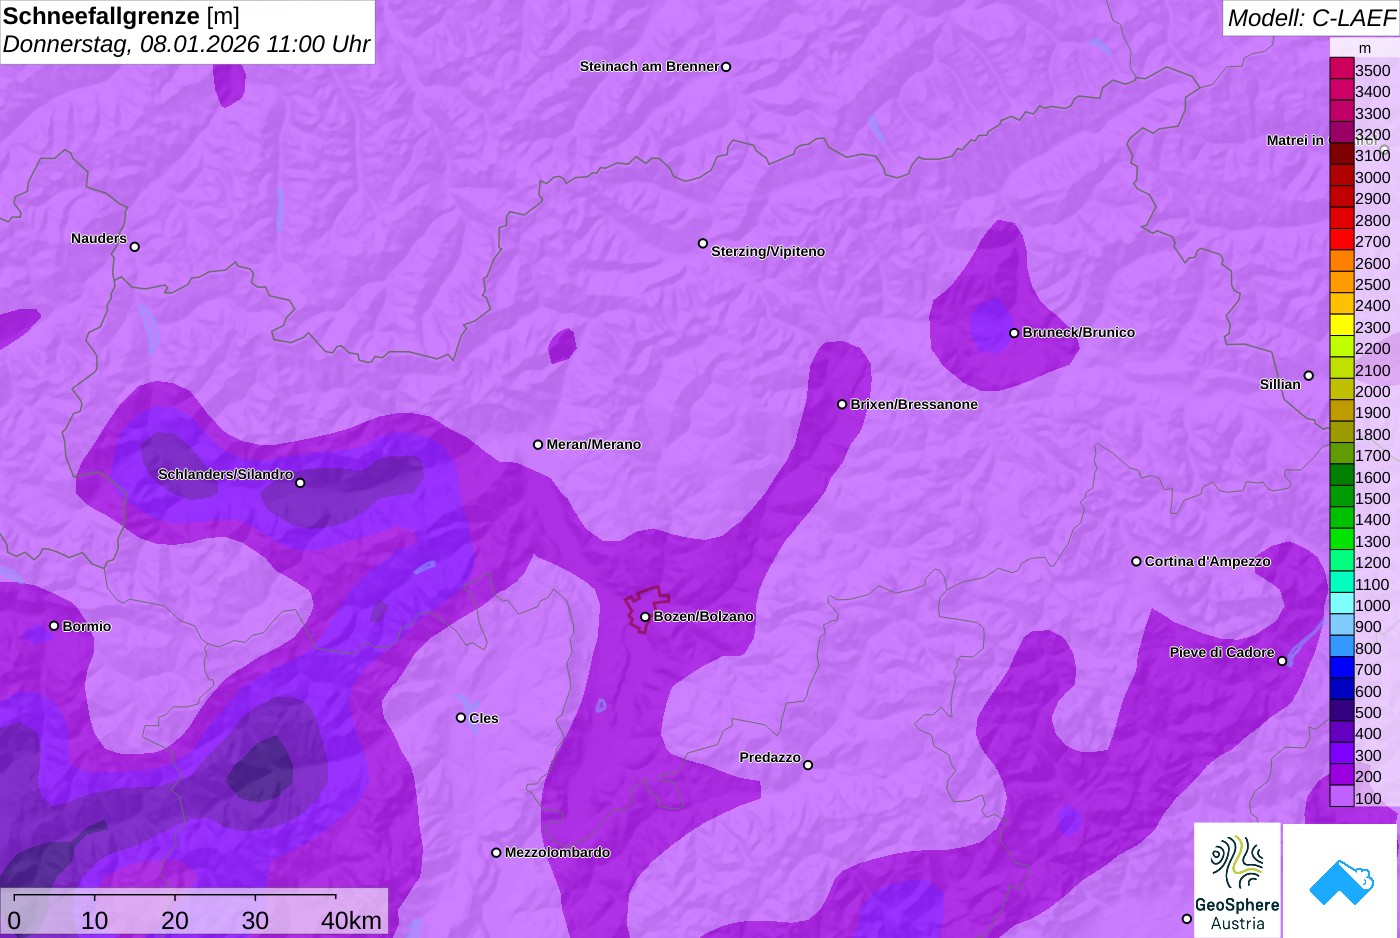Click the legend unit label m

pyautogui.click(x=1365, y=48)
